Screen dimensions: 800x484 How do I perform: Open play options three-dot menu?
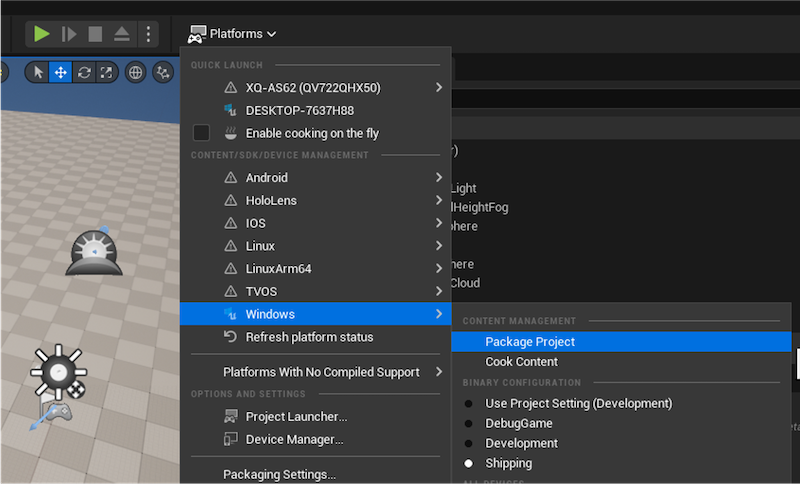(x=148, y=34)
